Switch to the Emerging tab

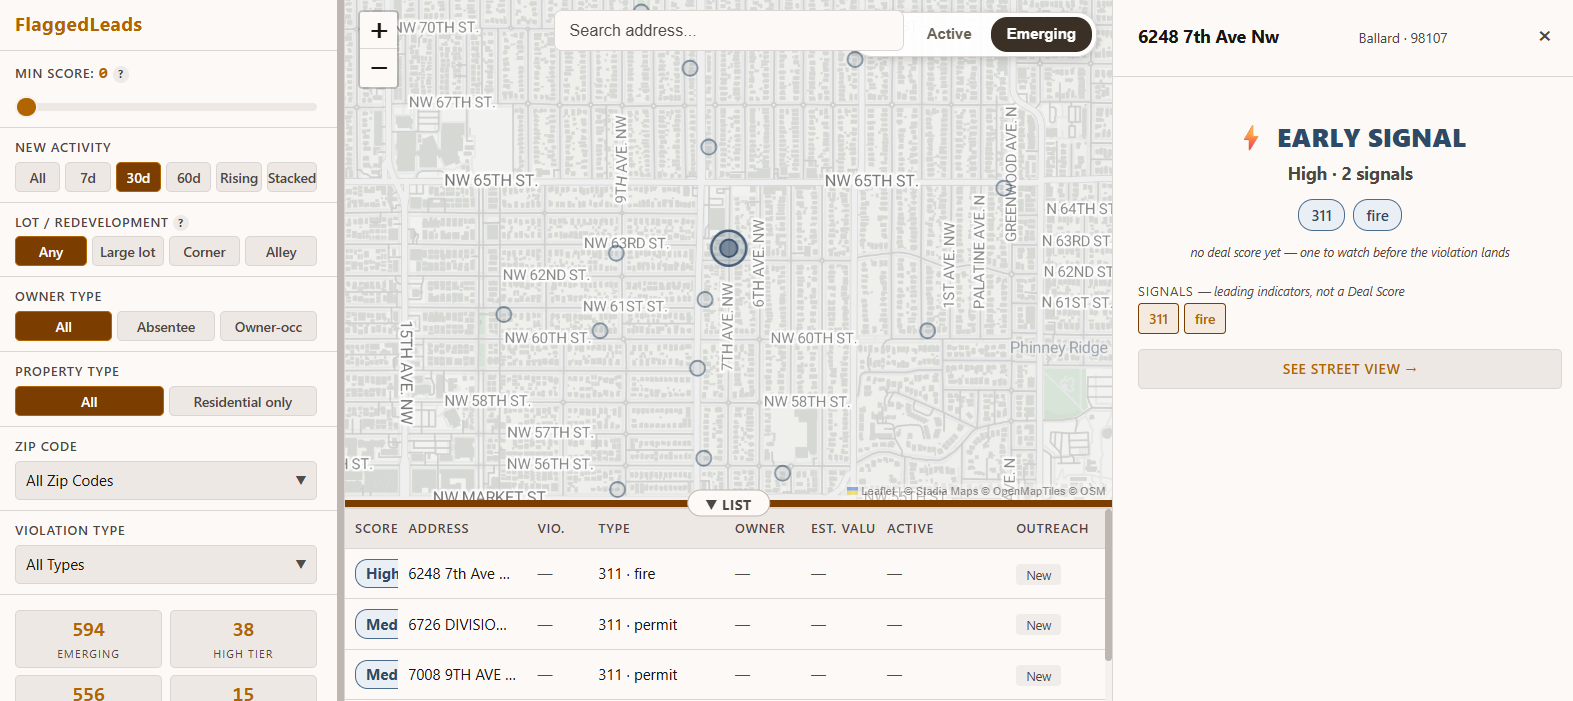point(1041,34)
